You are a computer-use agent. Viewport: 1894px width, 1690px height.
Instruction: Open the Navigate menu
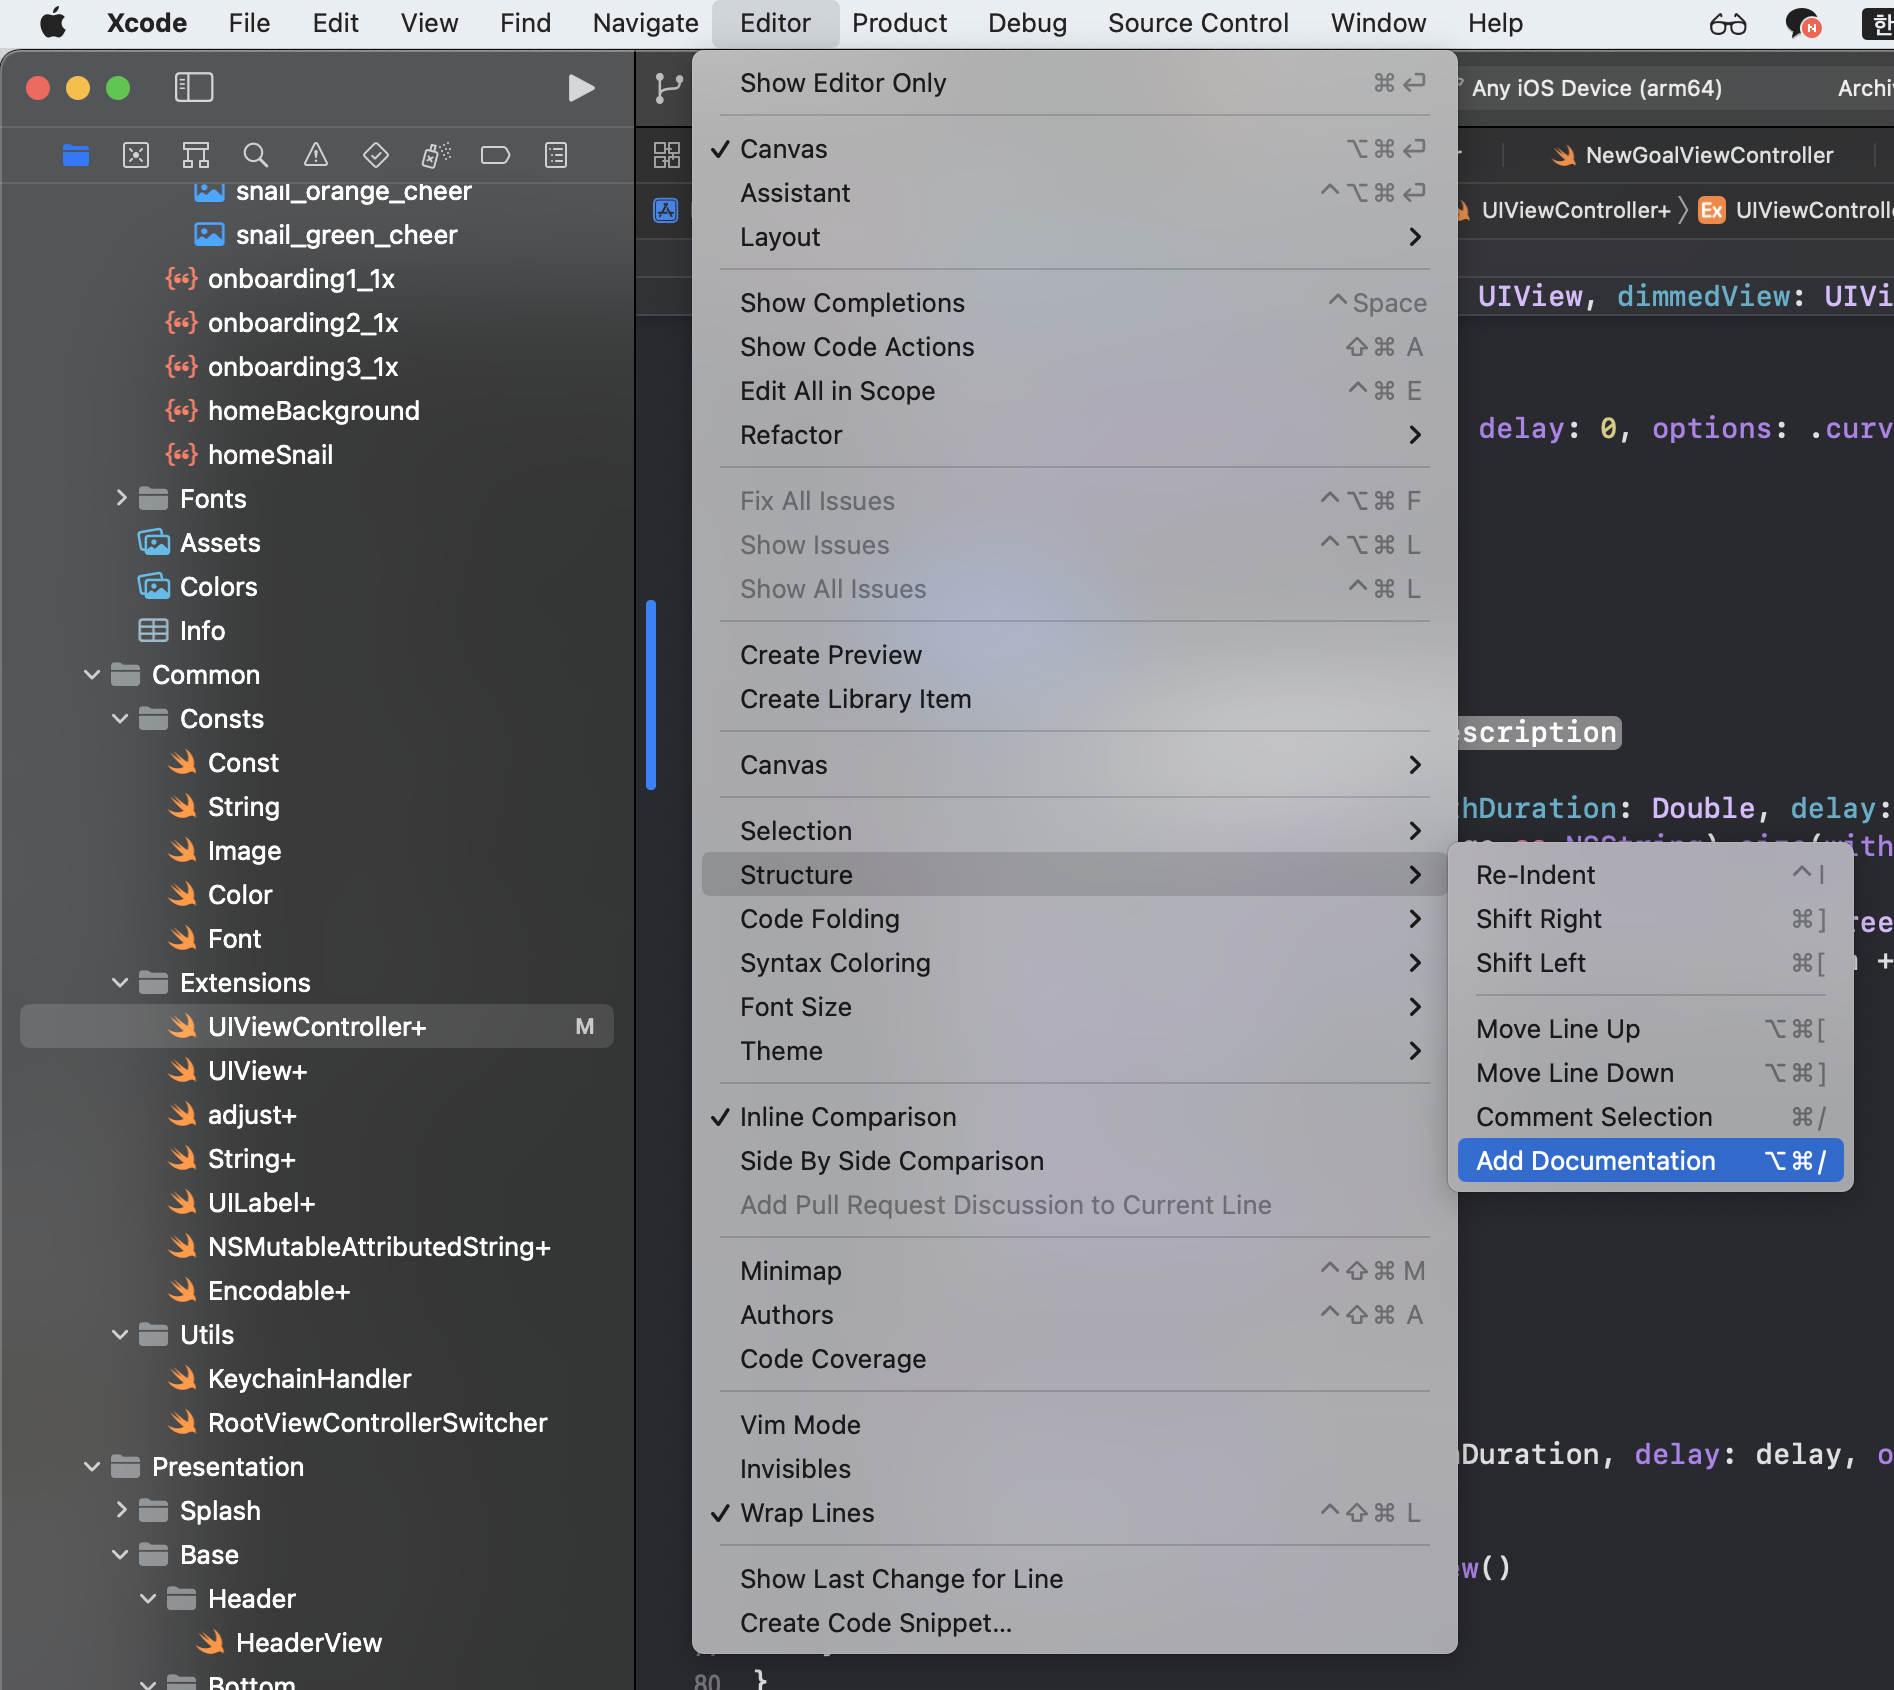645,23
